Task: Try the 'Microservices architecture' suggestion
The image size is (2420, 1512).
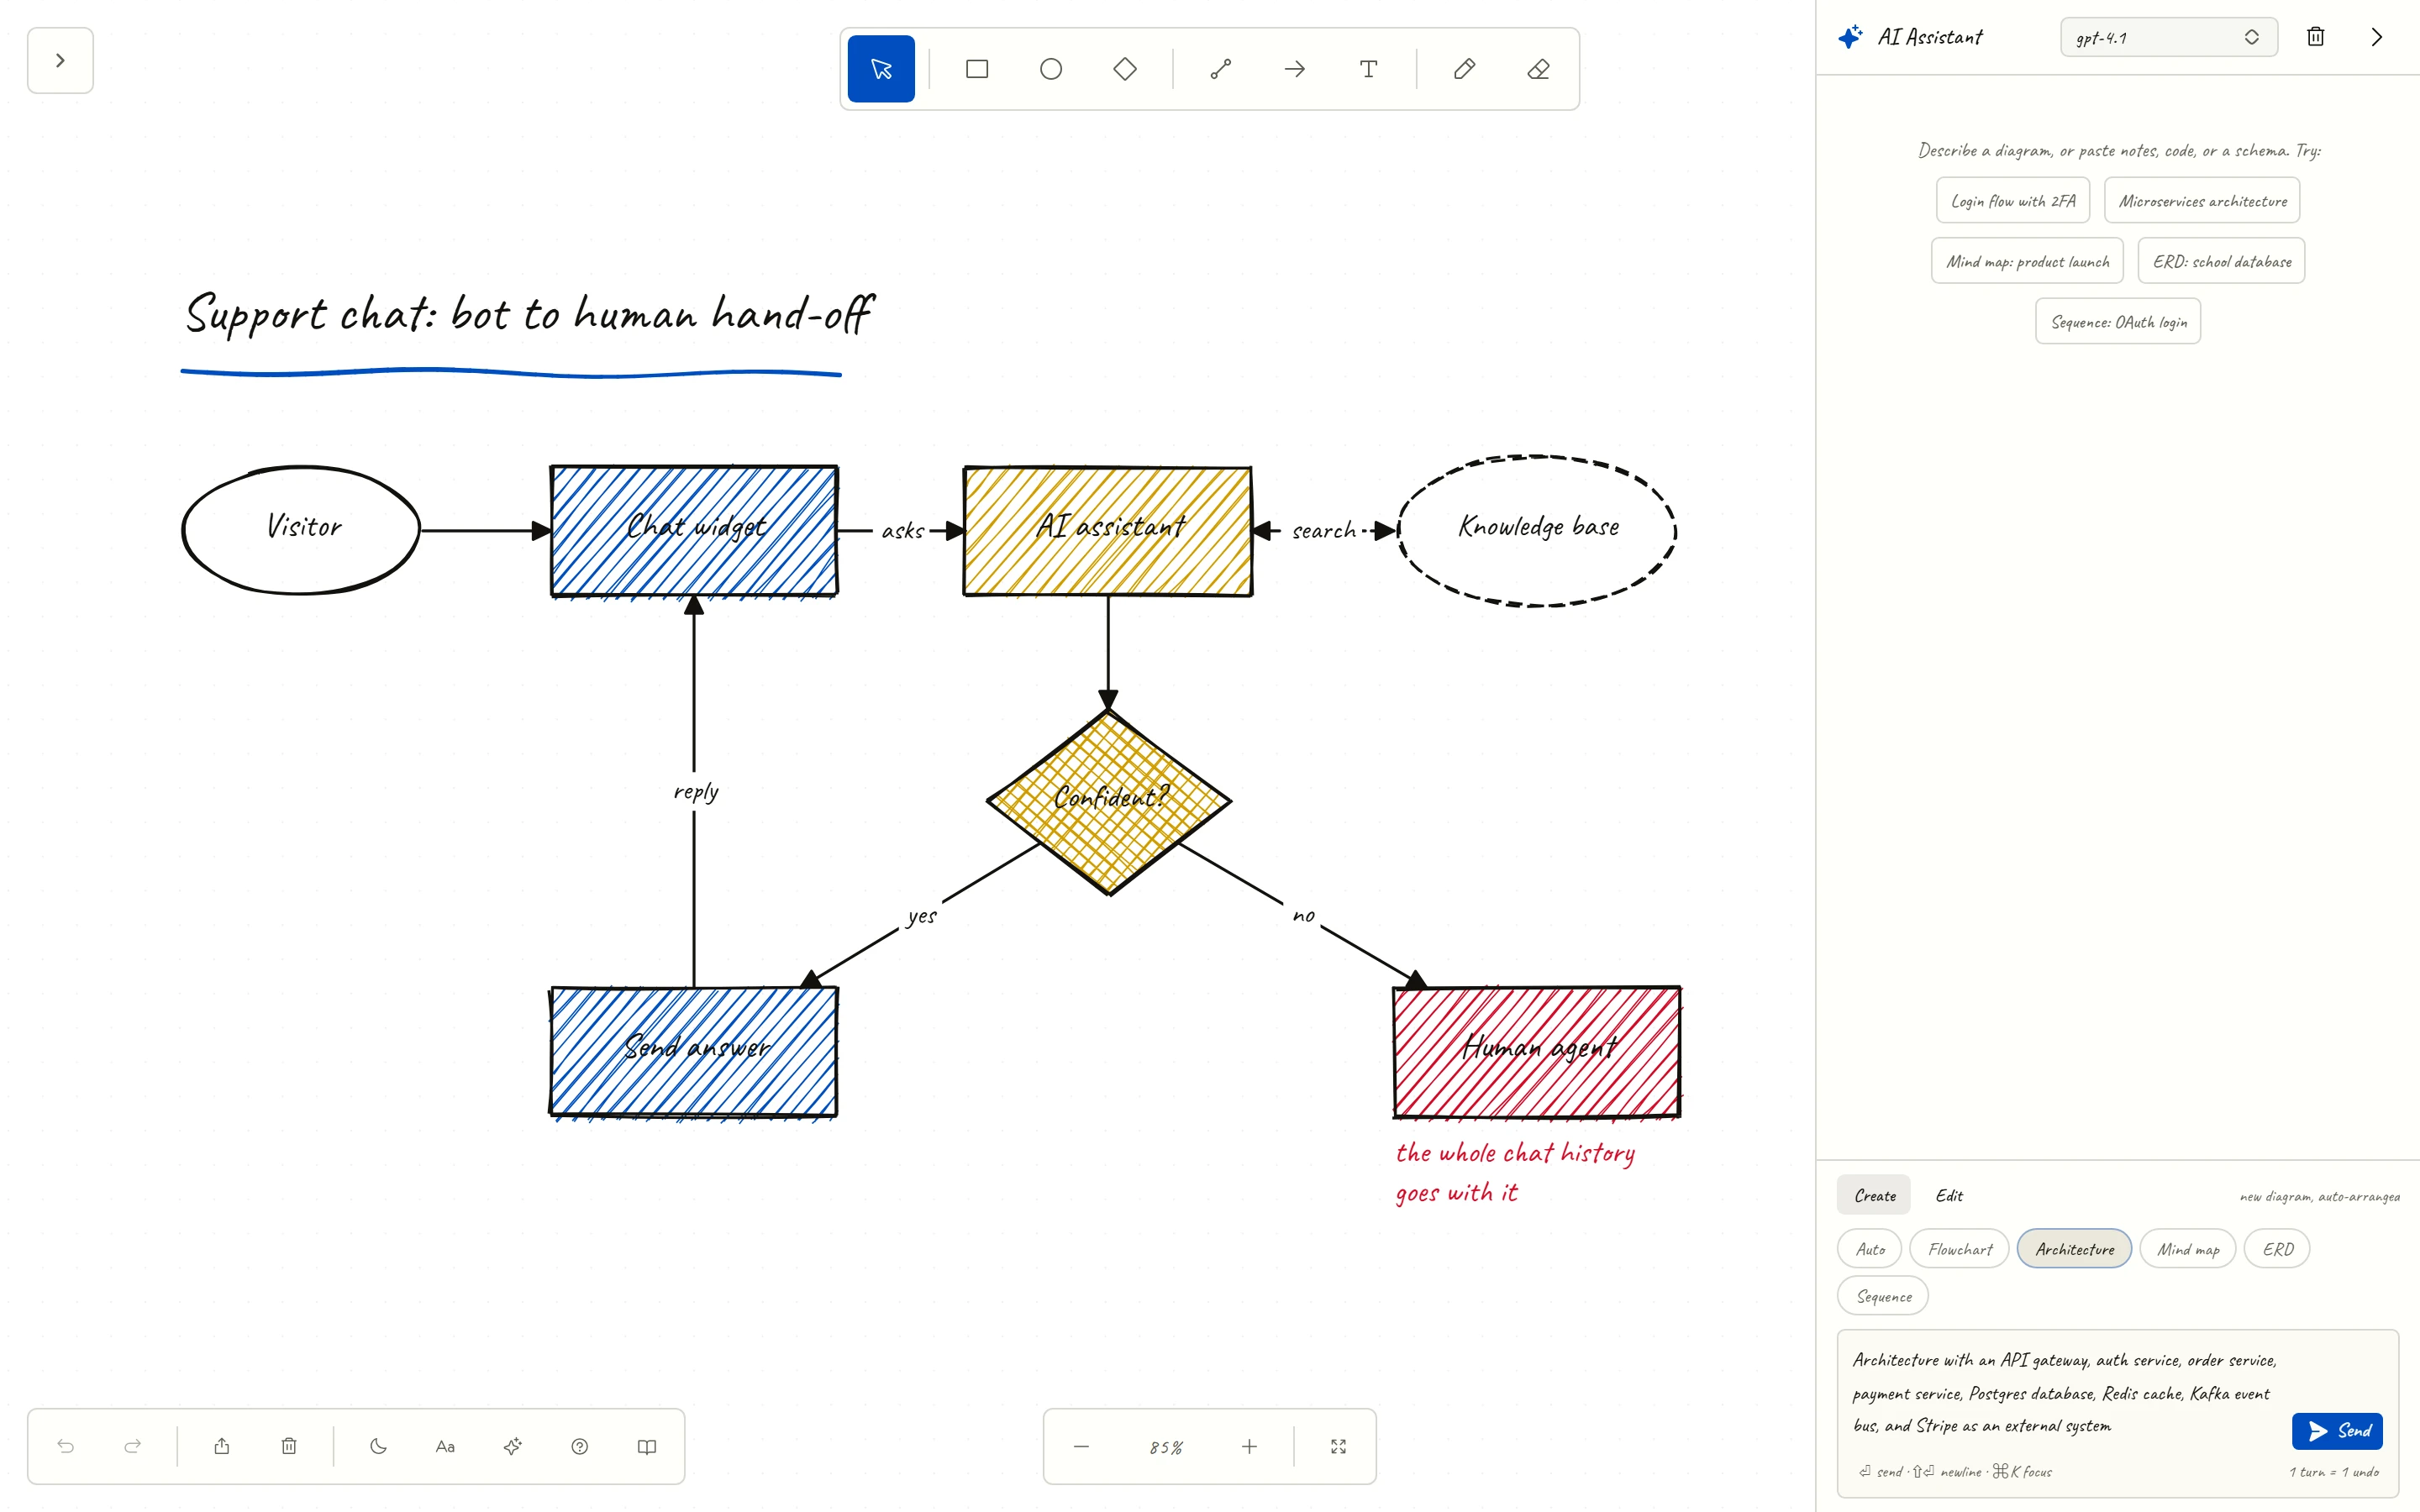Action: point(2202,201)
